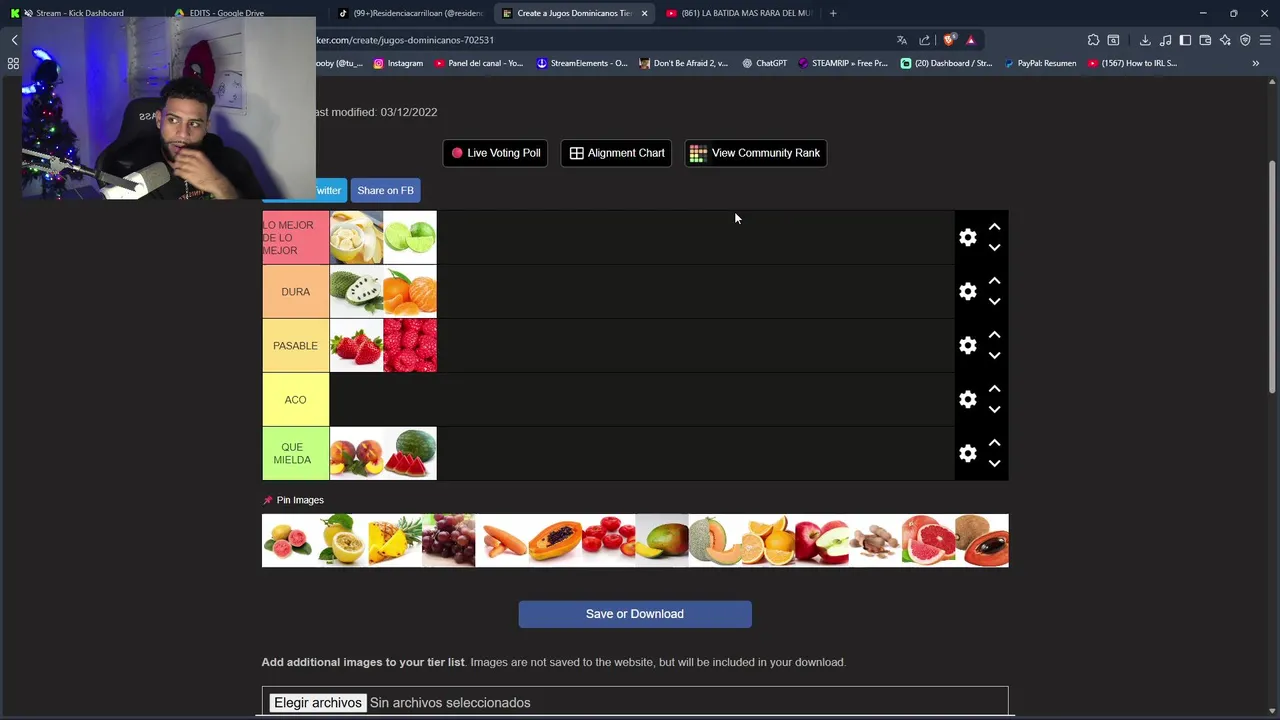1280x720 pixels.
Task: Open settings gear for PASABLE row
Action: click(x=967, y=346)
